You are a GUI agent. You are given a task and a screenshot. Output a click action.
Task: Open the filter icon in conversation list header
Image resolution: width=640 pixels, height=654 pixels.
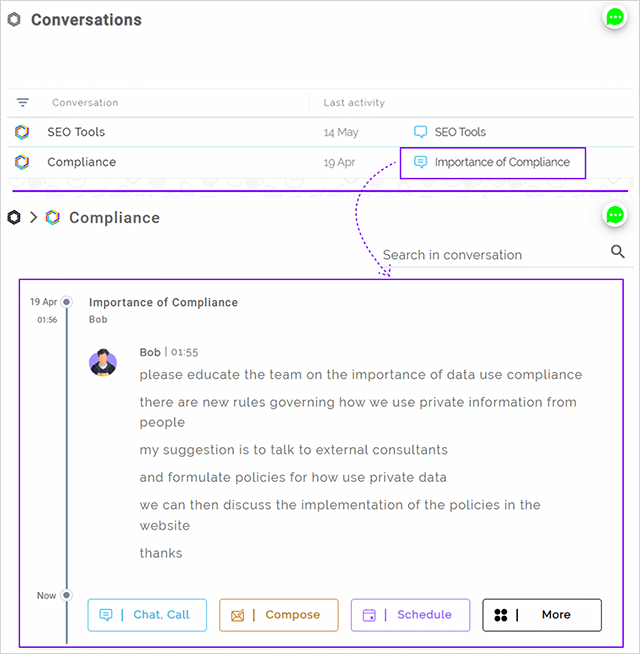[x=23, y=102]
